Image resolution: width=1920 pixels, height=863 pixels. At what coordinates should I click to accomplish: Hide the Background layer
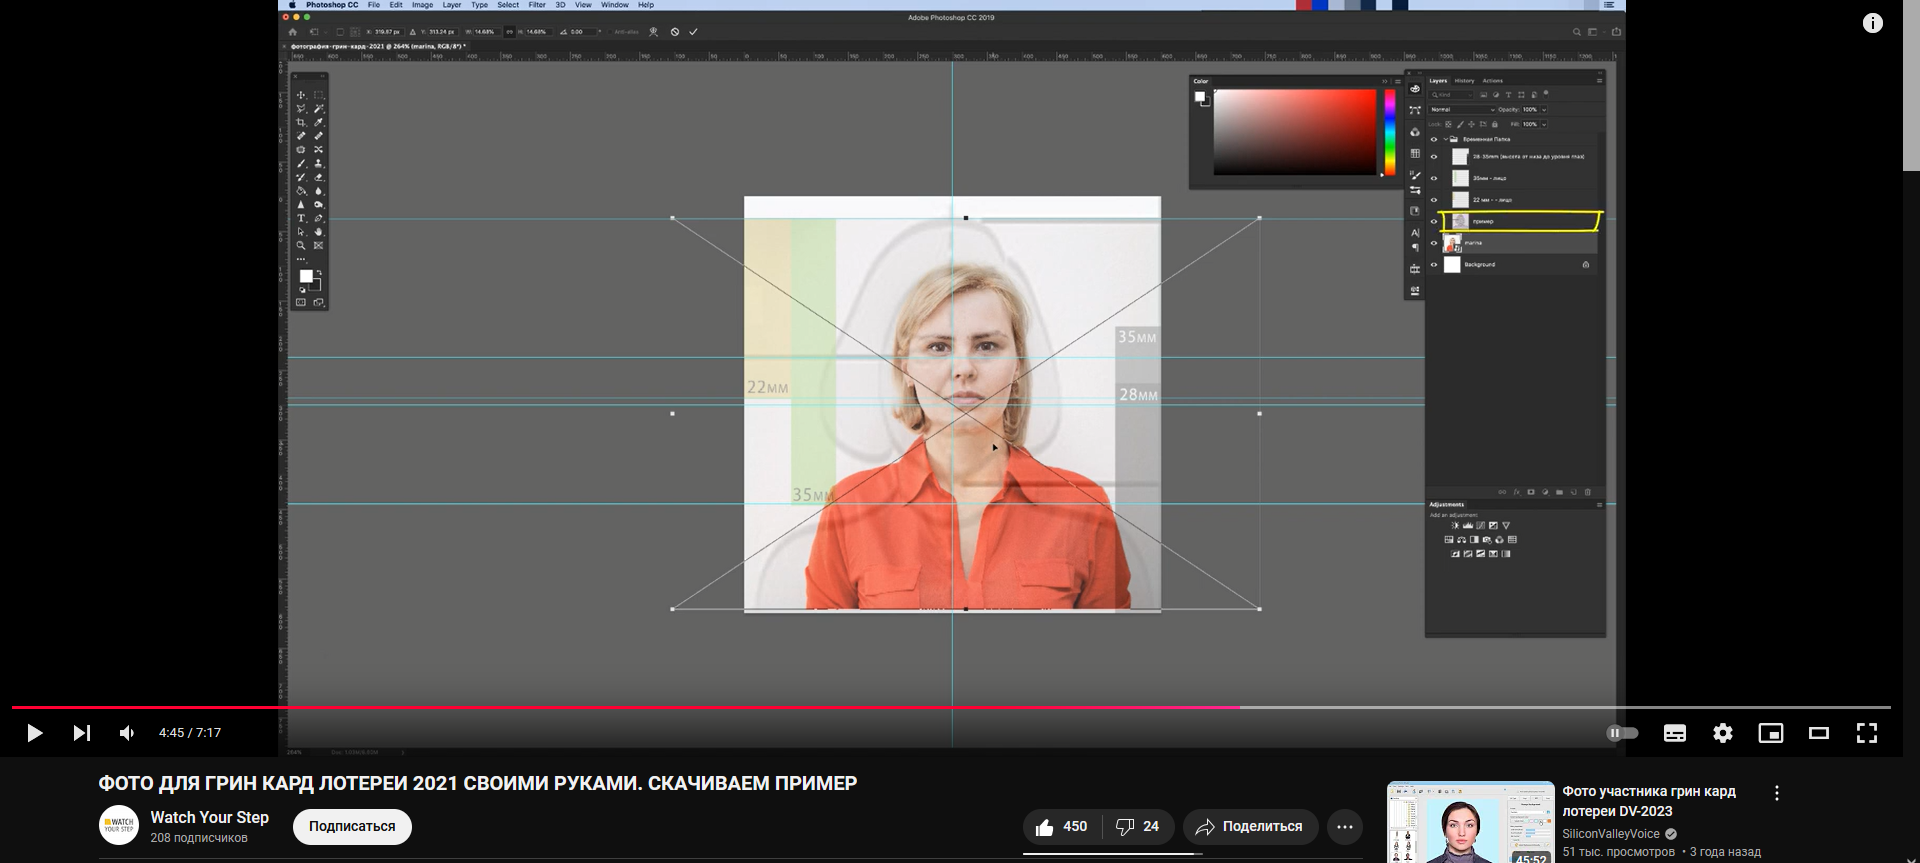pos(1434,265)
